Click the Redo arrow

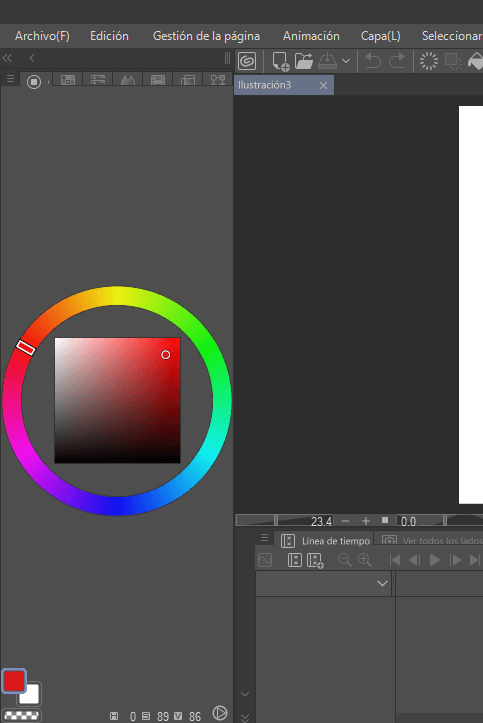[397, 61]
